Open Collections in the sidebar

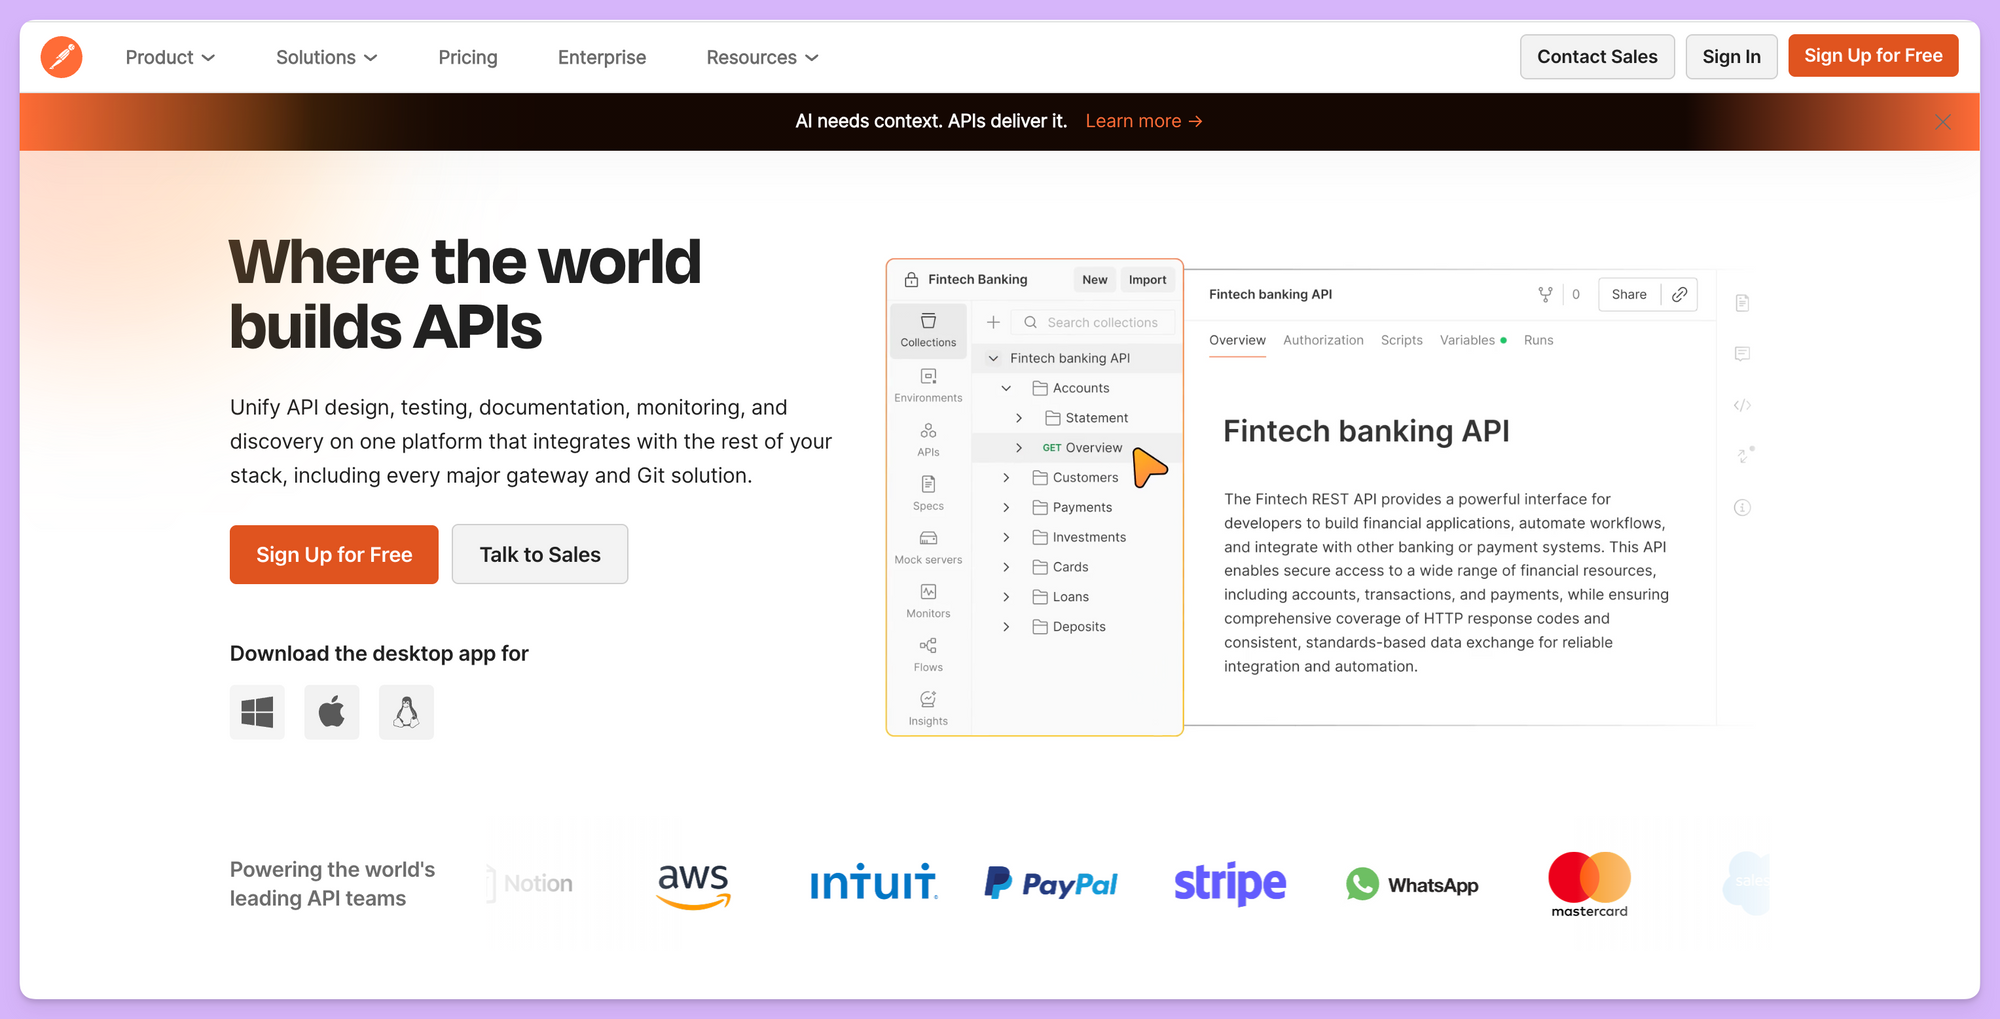928,329
